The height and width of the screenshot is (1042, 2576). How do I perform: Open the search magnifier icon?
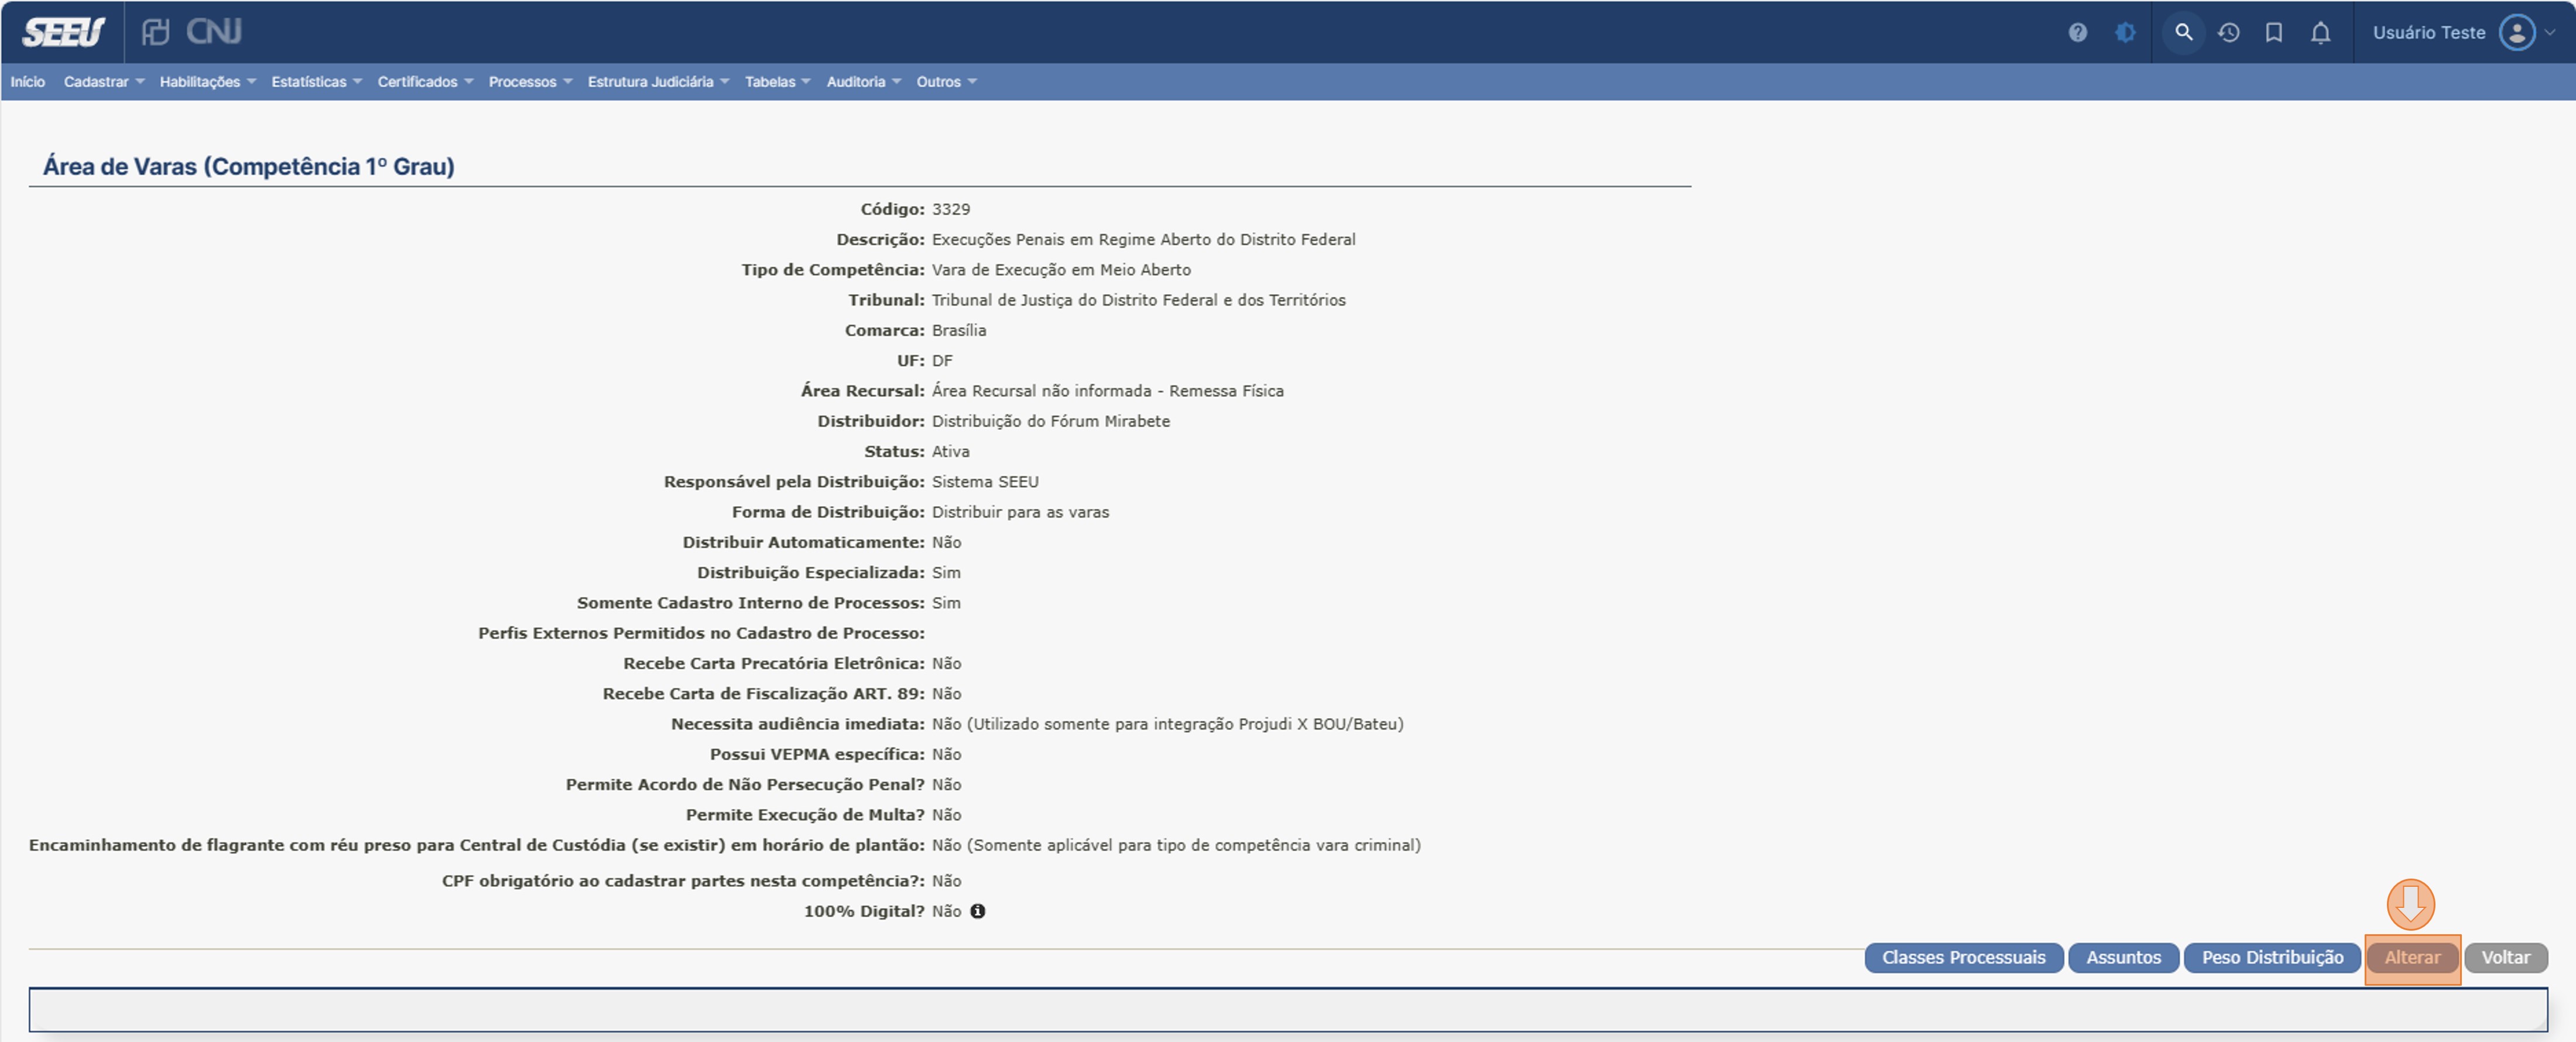pos(2184,32)
